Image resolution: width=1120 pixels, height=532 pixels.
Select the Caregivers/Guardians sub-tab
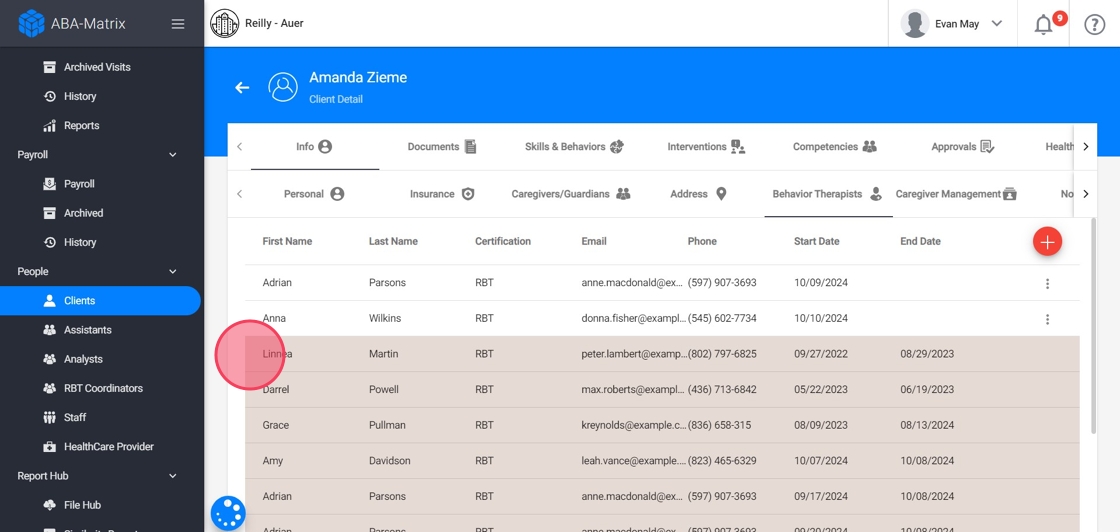pos(570,194)
